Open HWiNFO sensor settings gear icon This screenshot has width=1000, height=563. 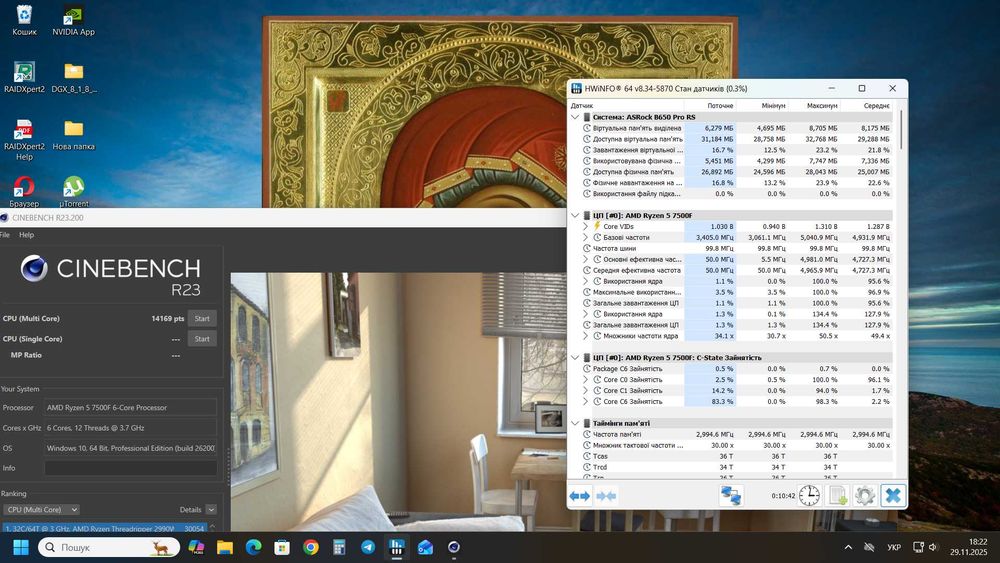(865, 495)
